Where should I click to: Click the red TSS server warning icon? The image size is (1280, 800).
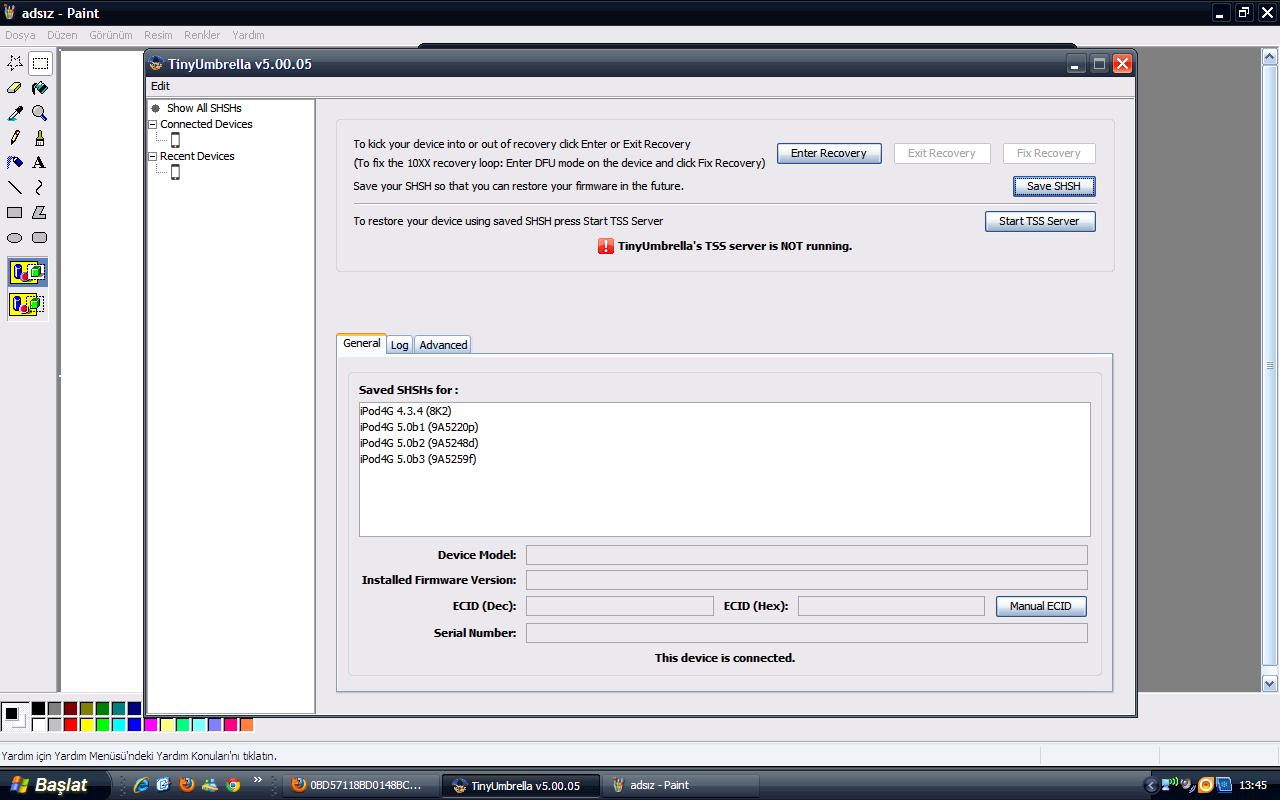(606, 246)
